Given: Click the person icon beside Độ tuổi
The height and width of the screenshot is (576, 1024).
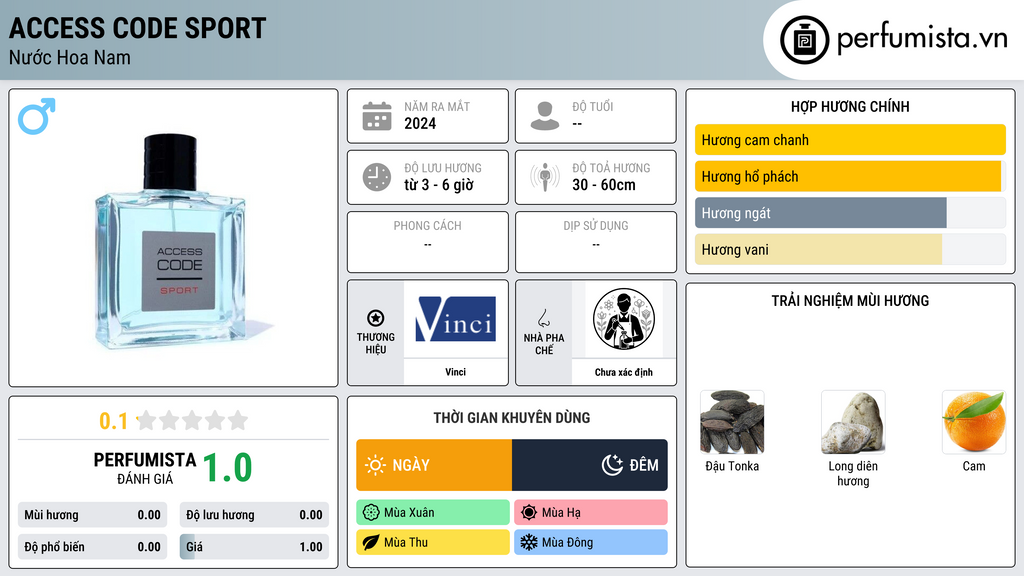Looking at the screenshot, I should pos(545,116).
